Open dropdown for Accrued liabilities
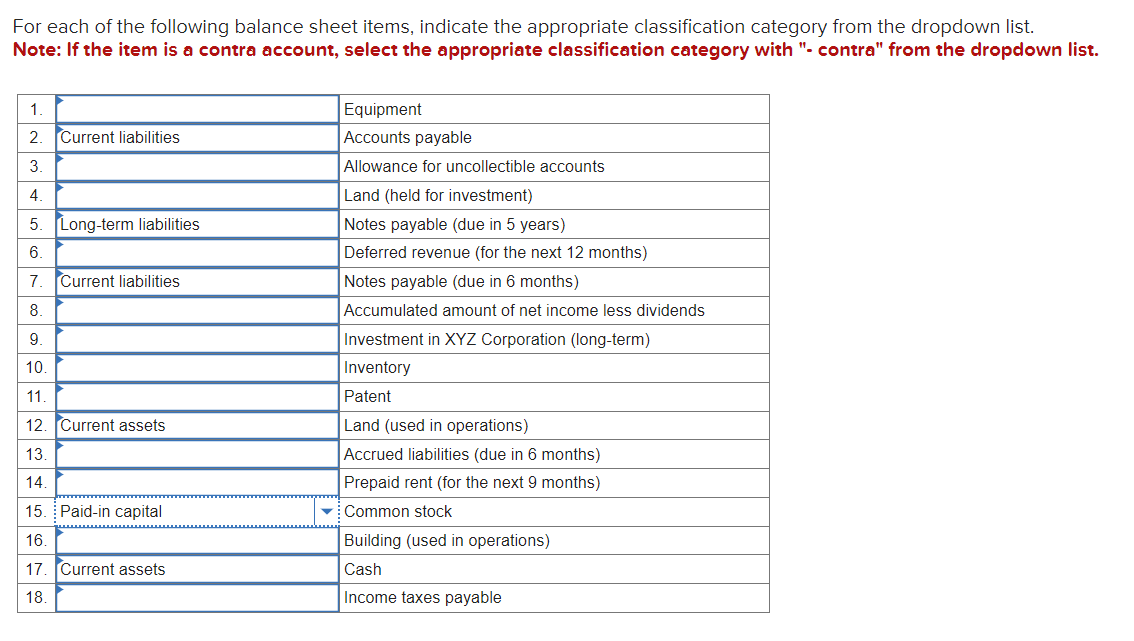This screenshot has width=1134, height=641. [x=195, y=453]
